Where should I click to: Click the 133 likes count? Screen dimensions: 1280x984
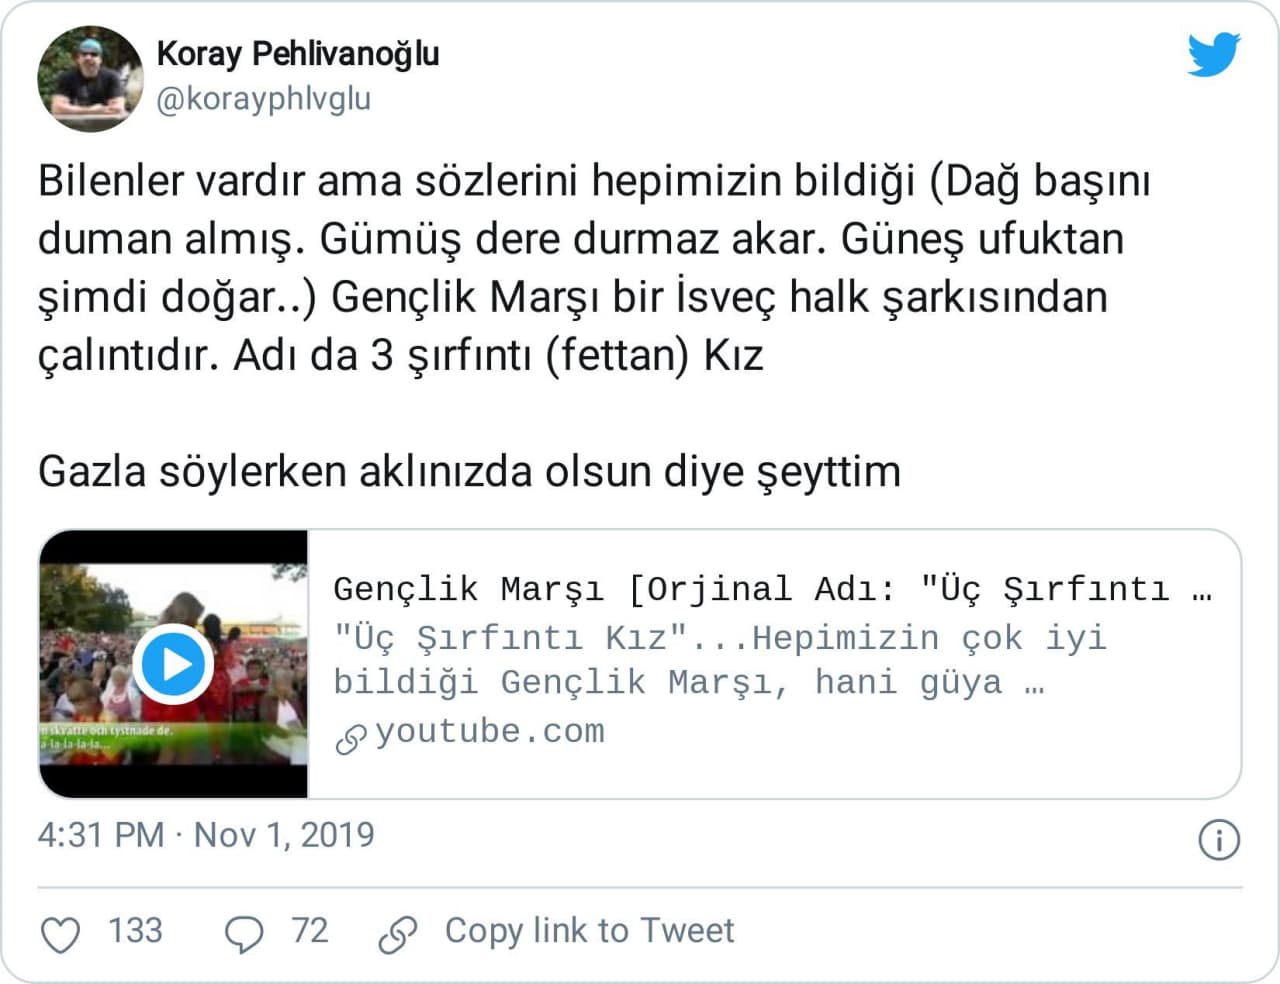coord(135,931)
